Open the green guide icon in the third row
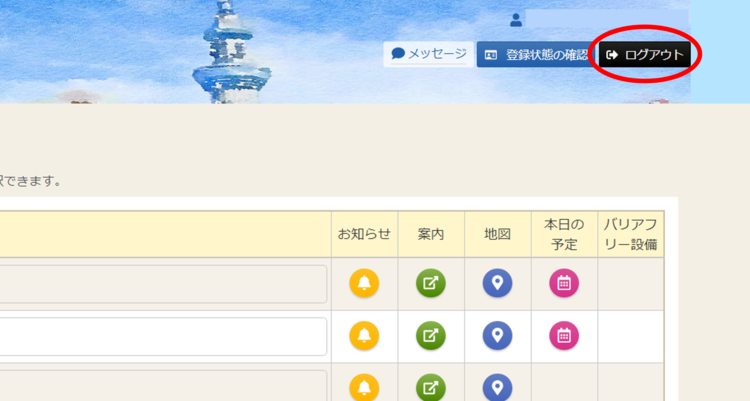750x401 pixels. [431, 386]
